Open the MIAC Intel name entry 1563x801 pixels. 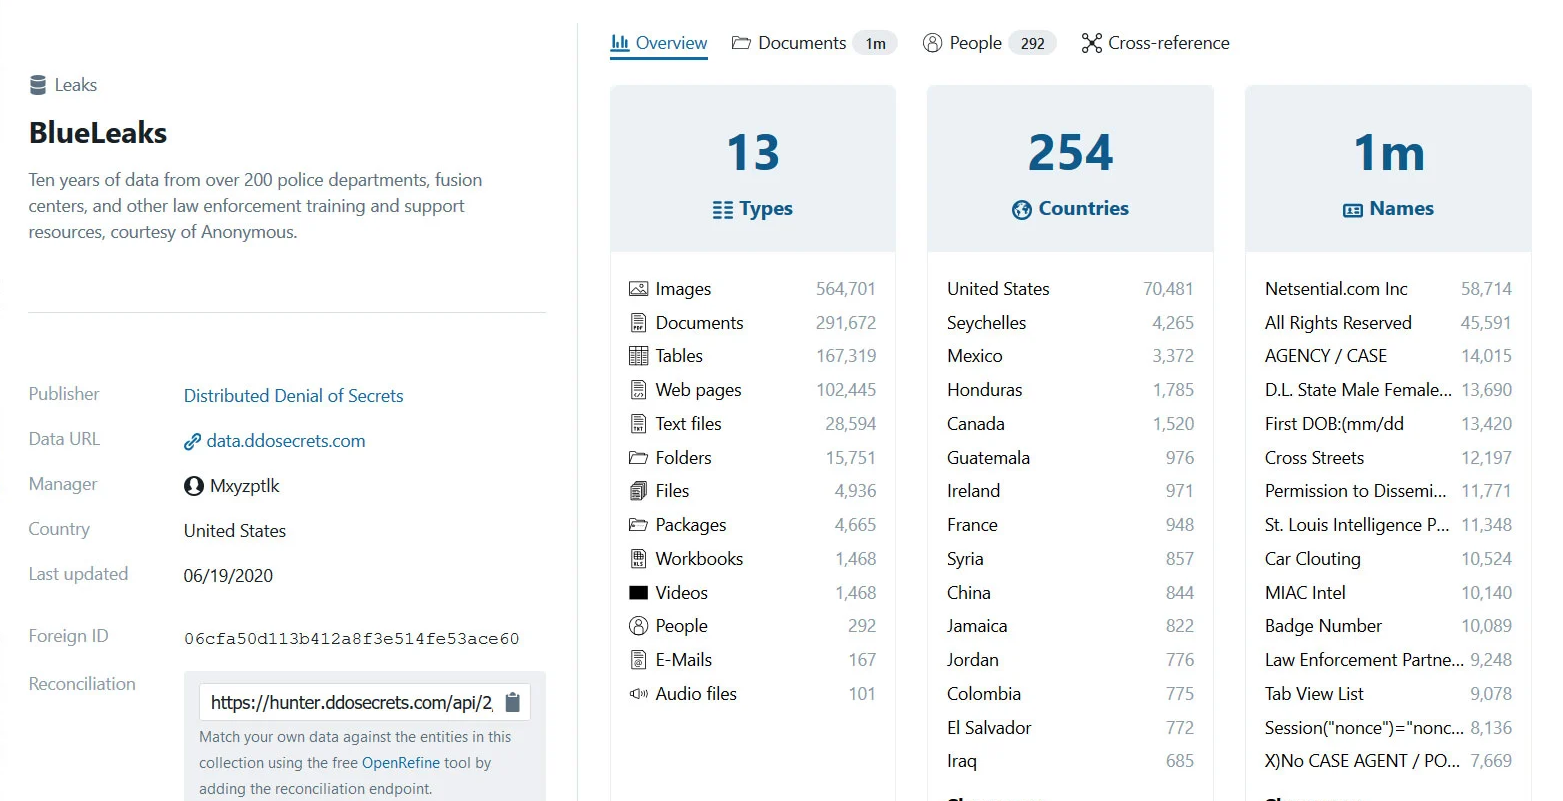pyautogui.click(x=1388, y=593)
